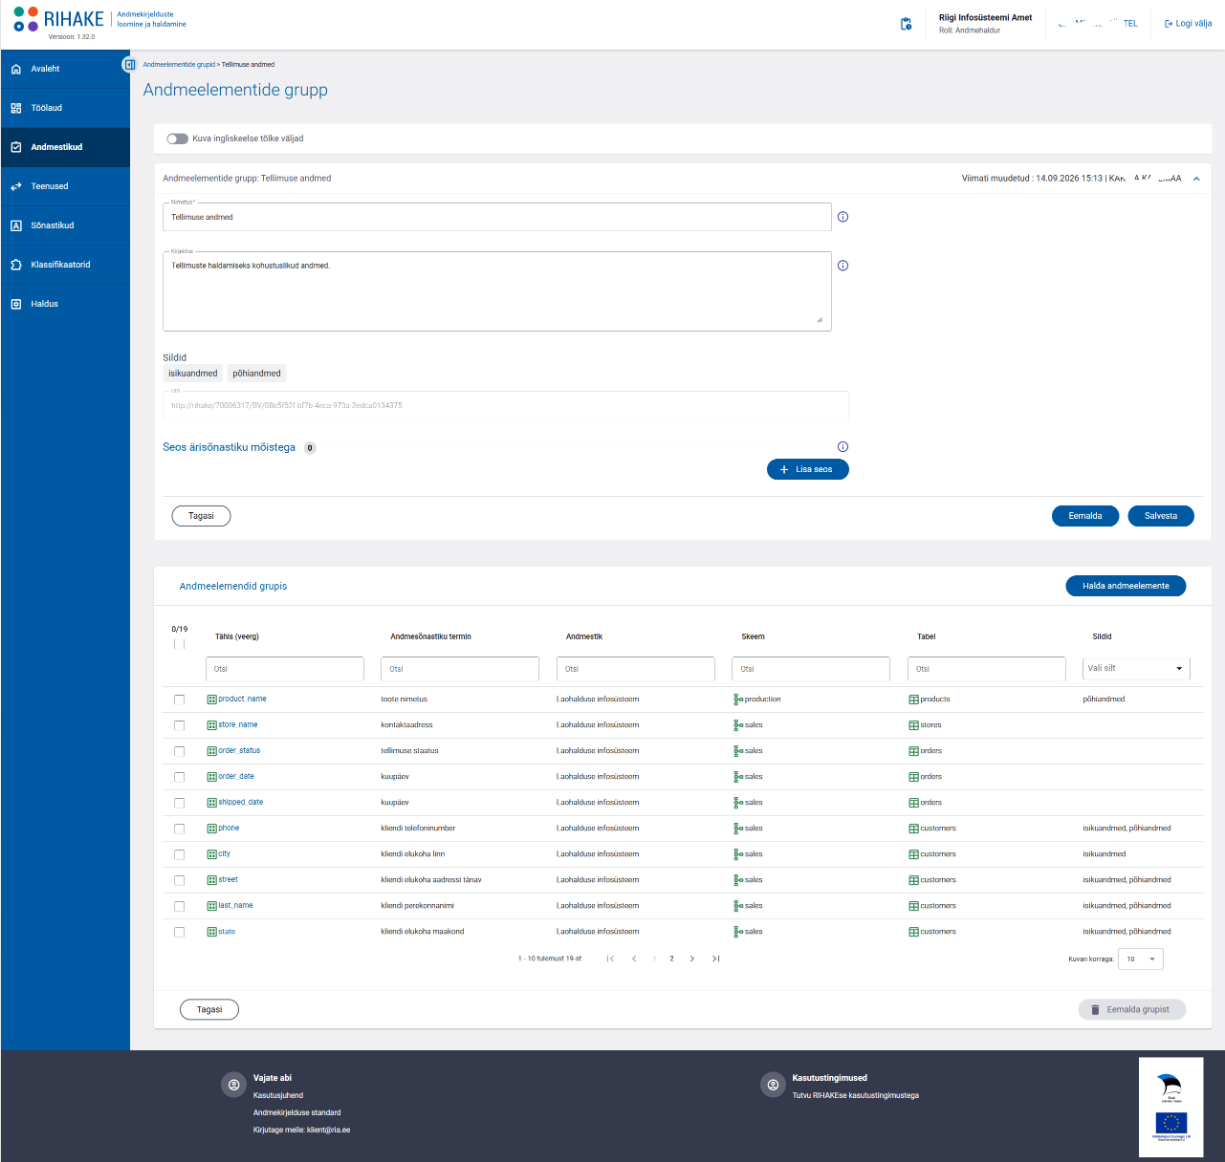Toggle Kuva ingliskeelse tõlke väljad switch

click(177, 139)
